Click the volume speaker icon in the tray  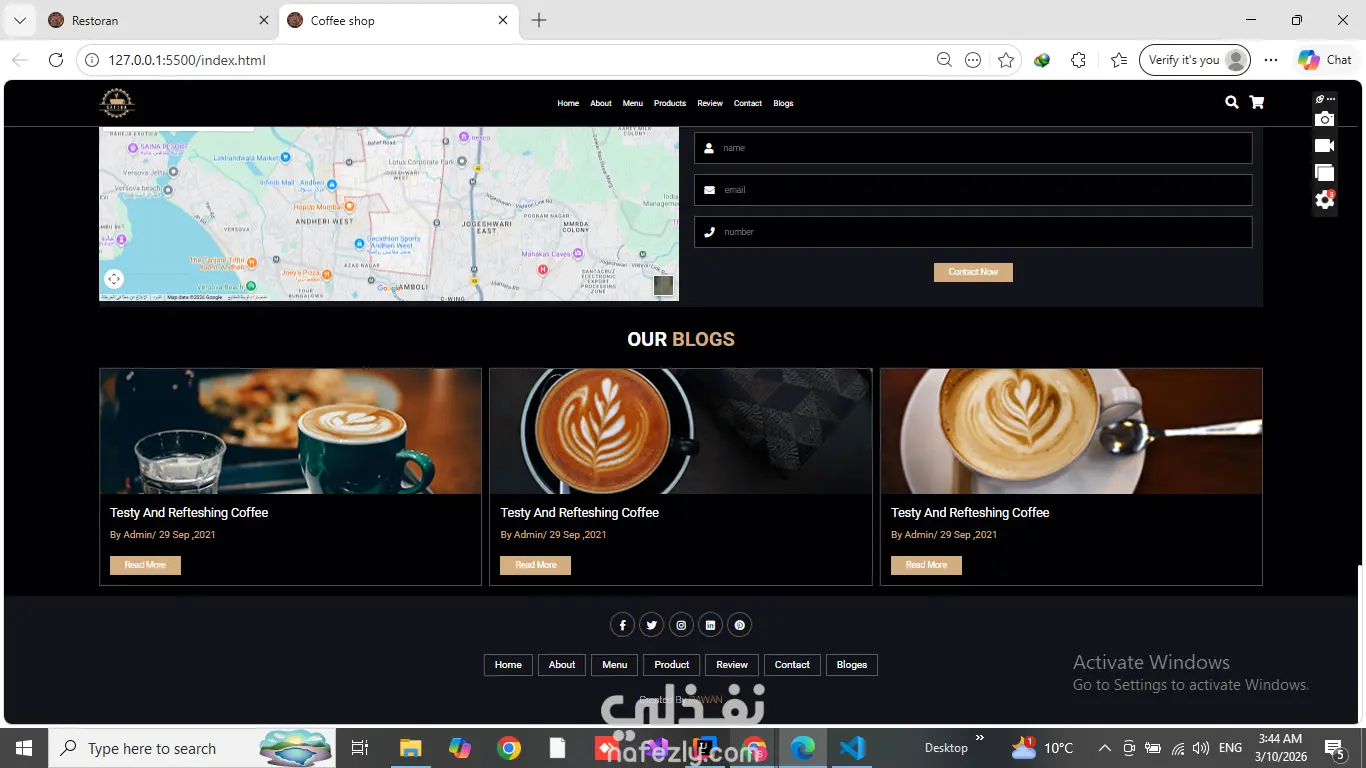coord(1200,748)
